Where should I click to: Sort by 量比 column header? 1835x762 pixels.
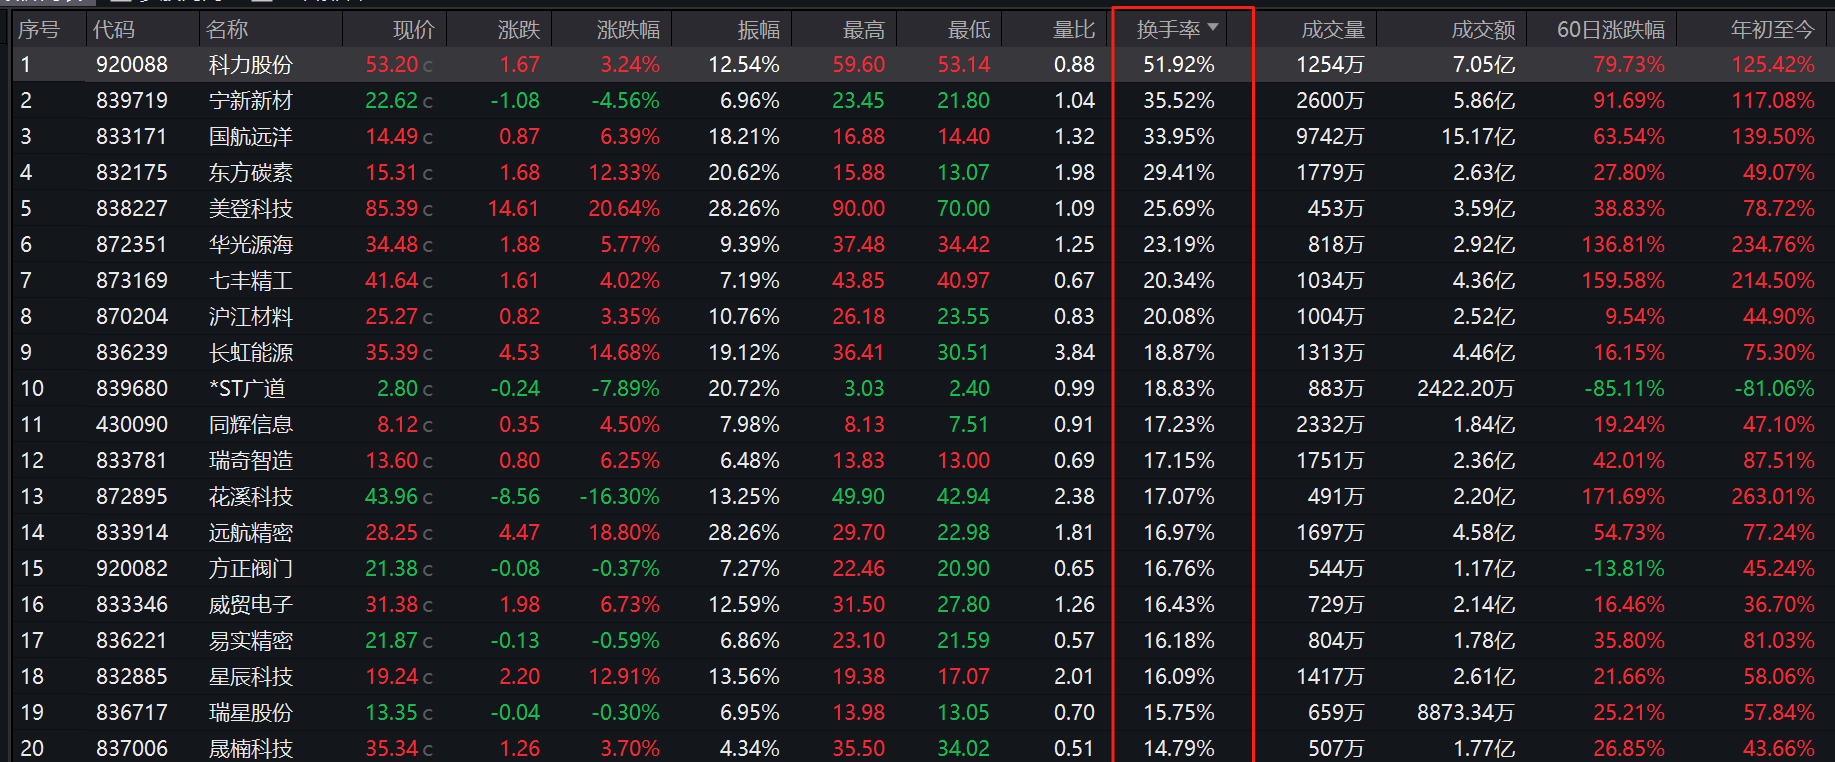1074,30
